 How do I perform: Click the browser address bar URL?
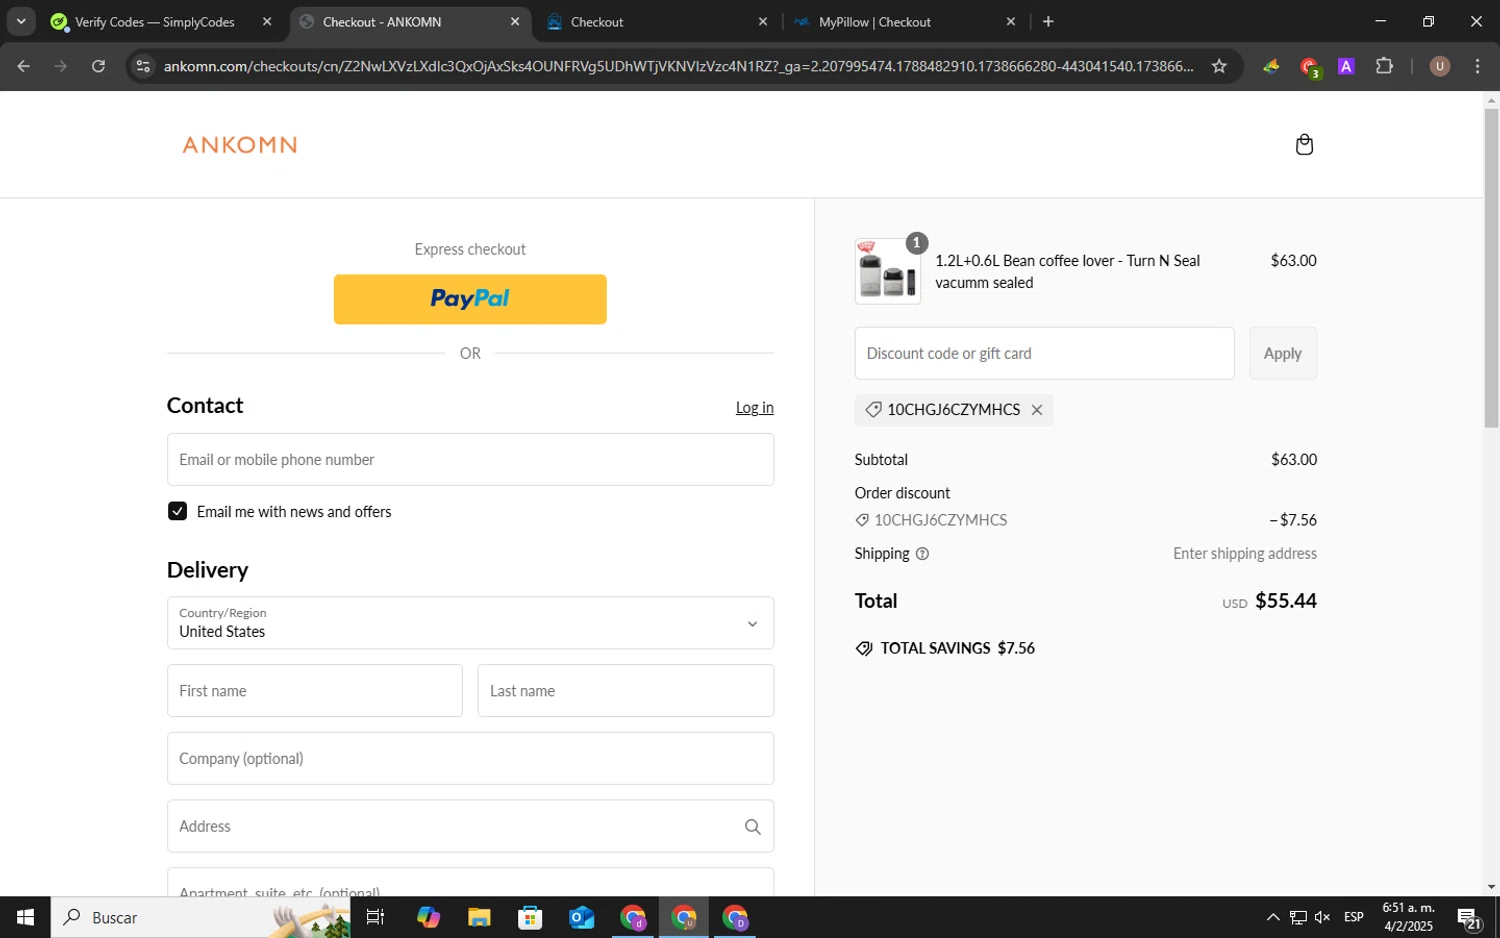[678, 66]
